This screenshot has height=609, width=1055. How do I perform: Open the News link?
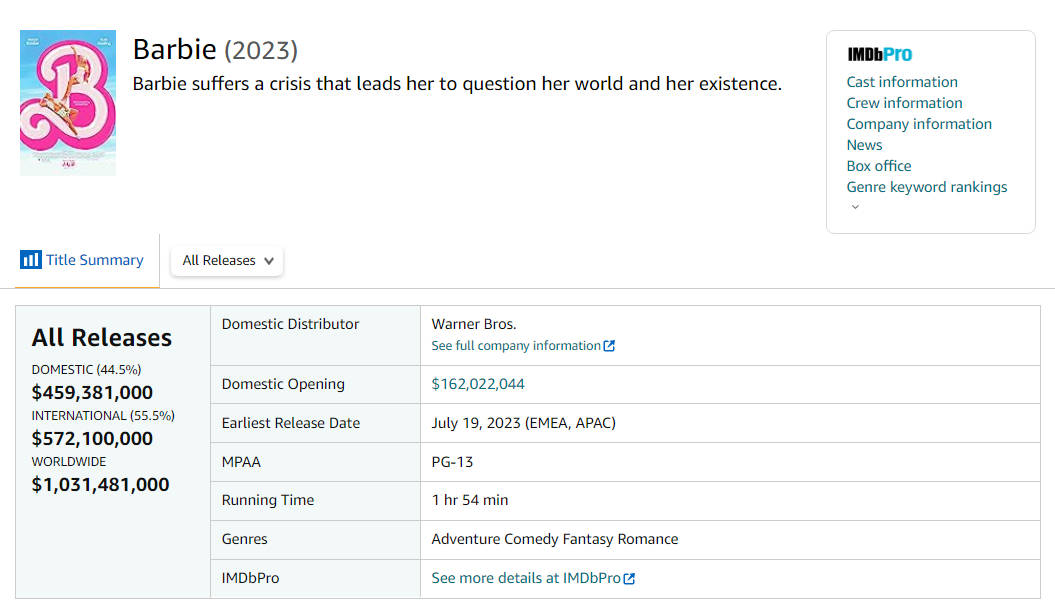(864, 145)
